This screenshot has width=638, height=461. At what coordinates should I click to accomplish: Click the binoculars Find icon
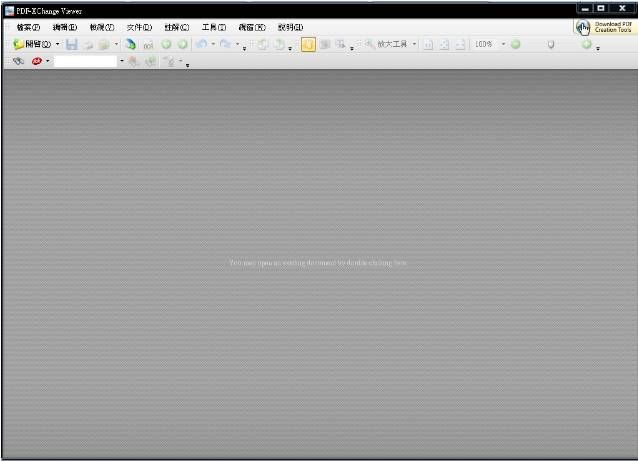coord(18,61)
